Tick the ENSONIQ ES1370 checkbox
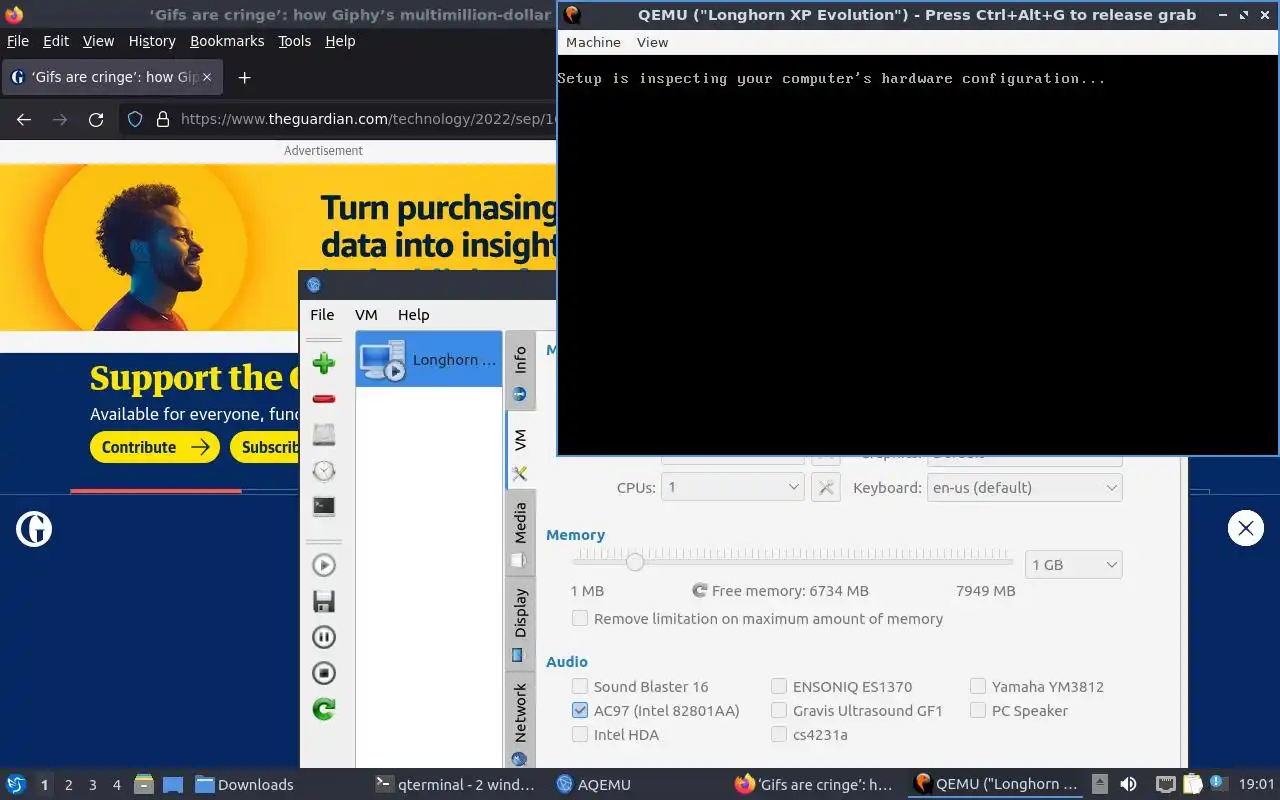1280x800 pixels. click(779, 686)
